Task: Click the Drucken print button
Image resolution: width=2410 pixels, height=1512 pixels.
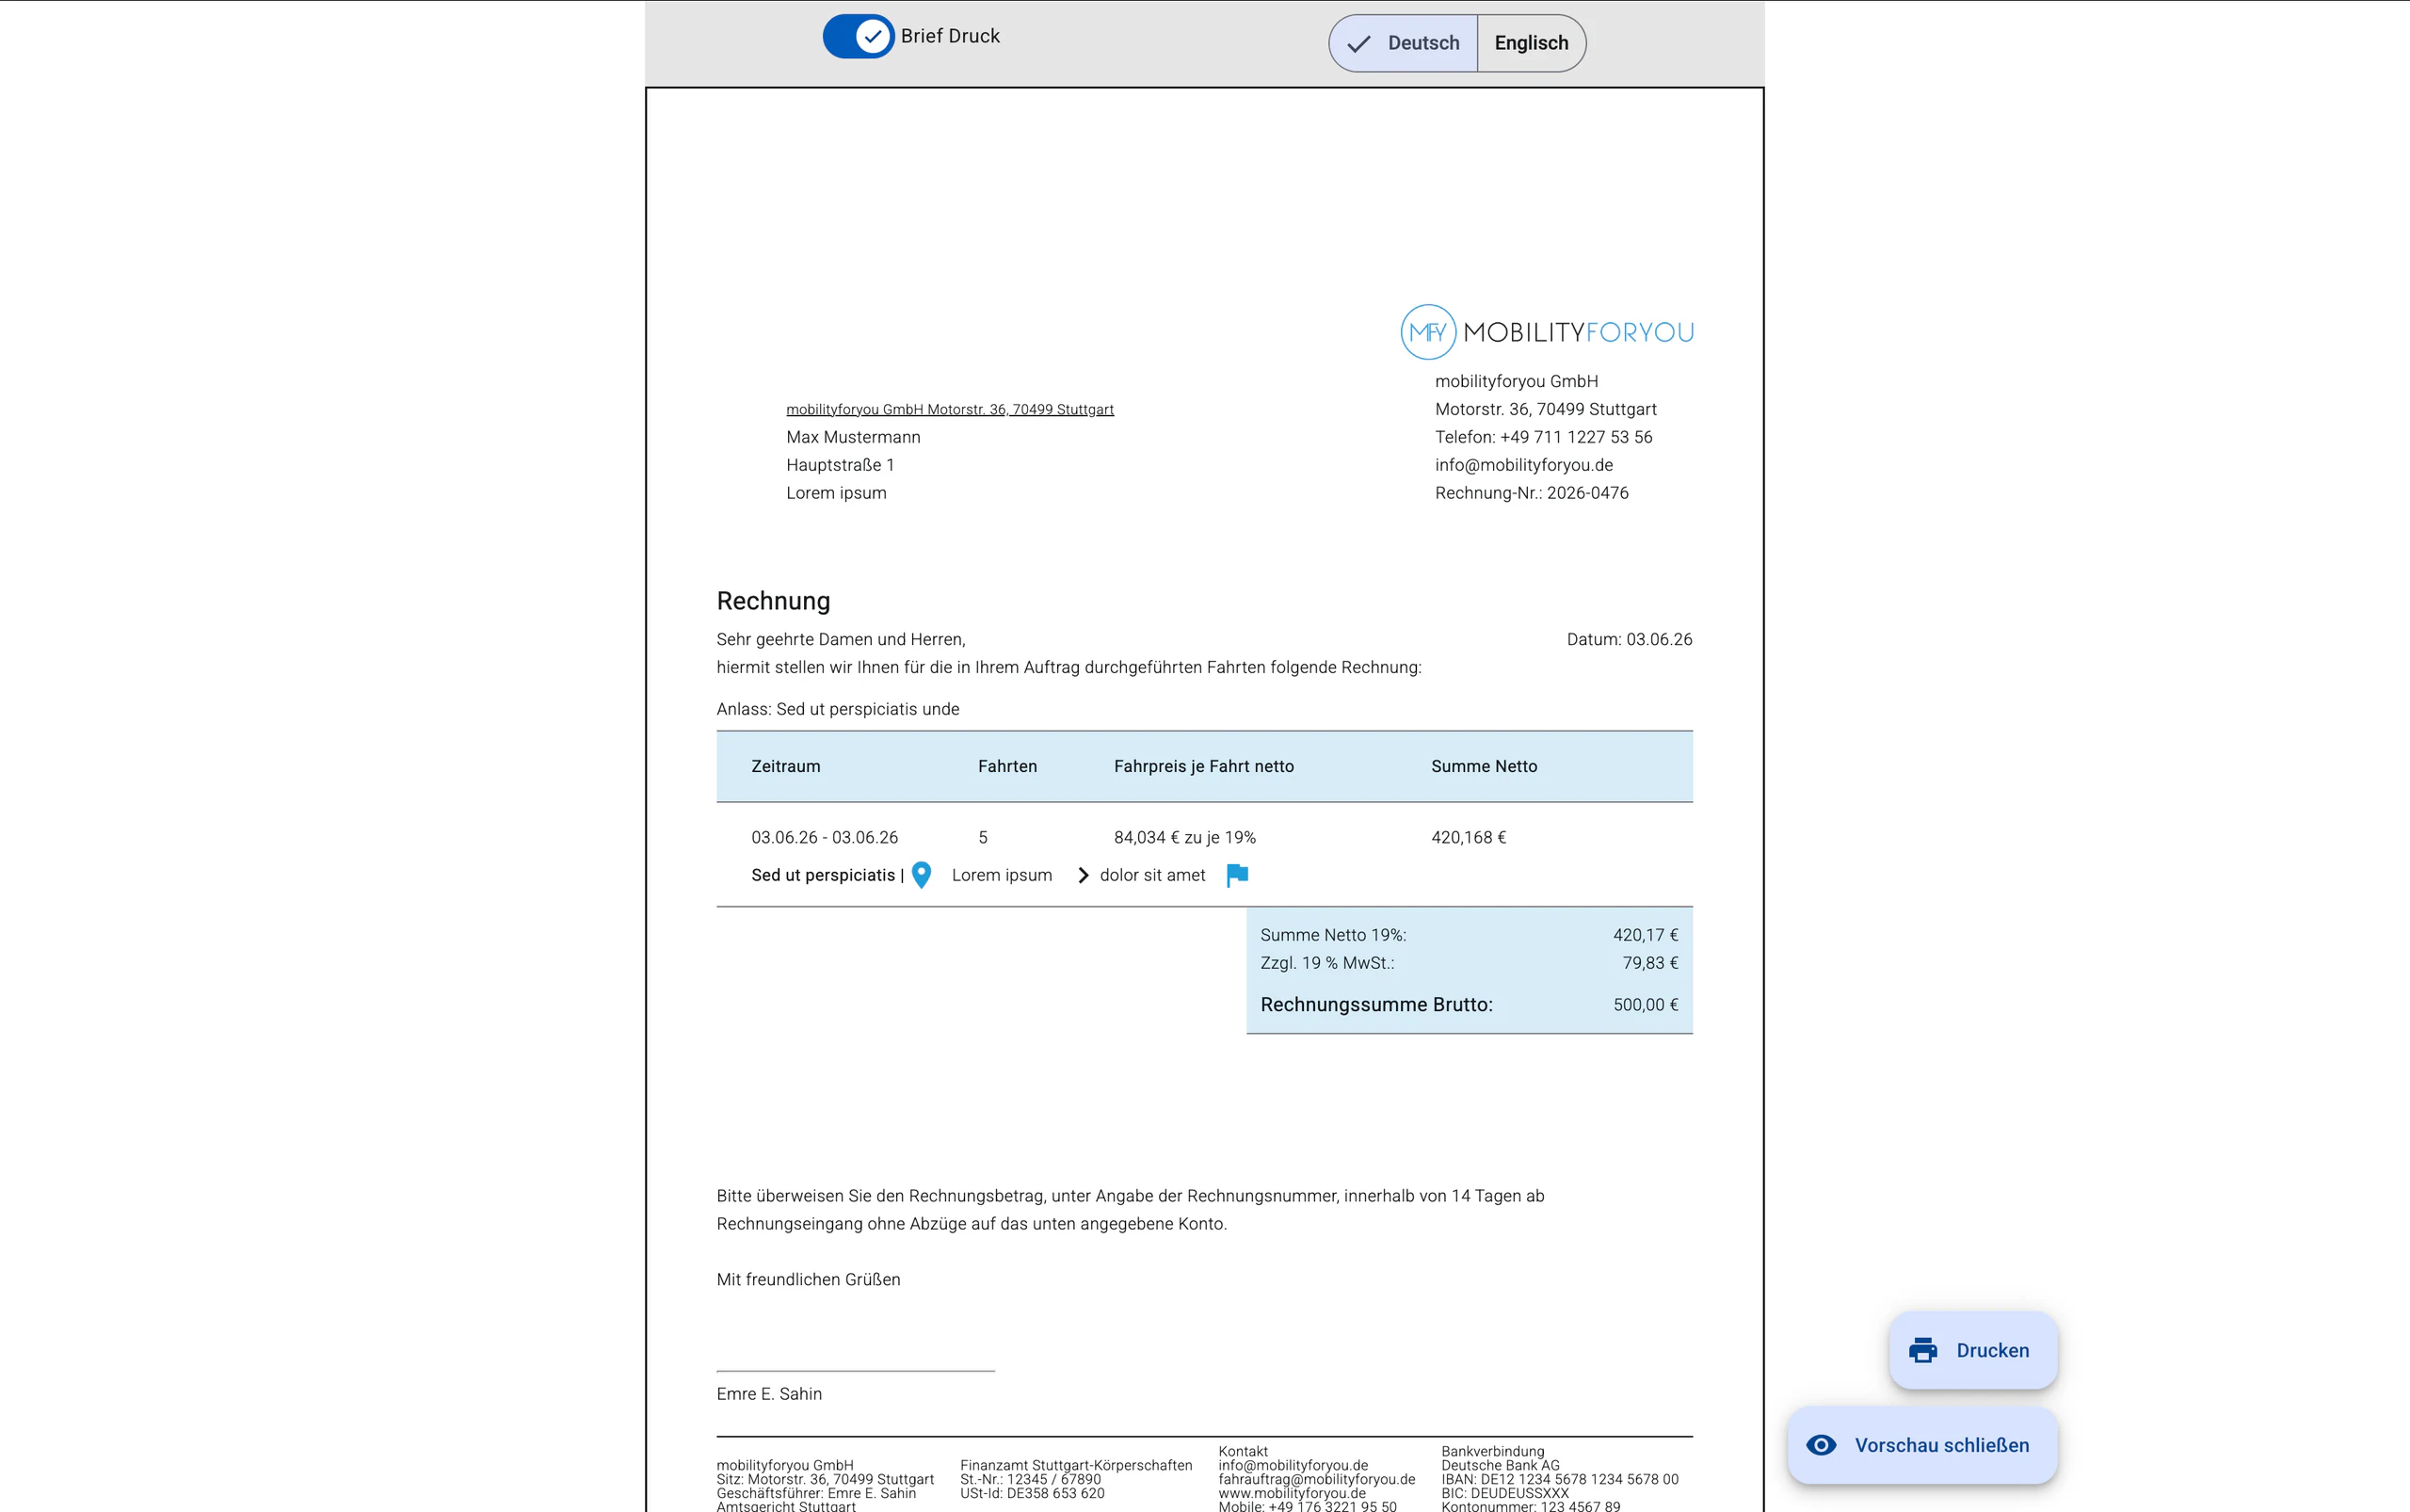Action: coord(1973,1350)
